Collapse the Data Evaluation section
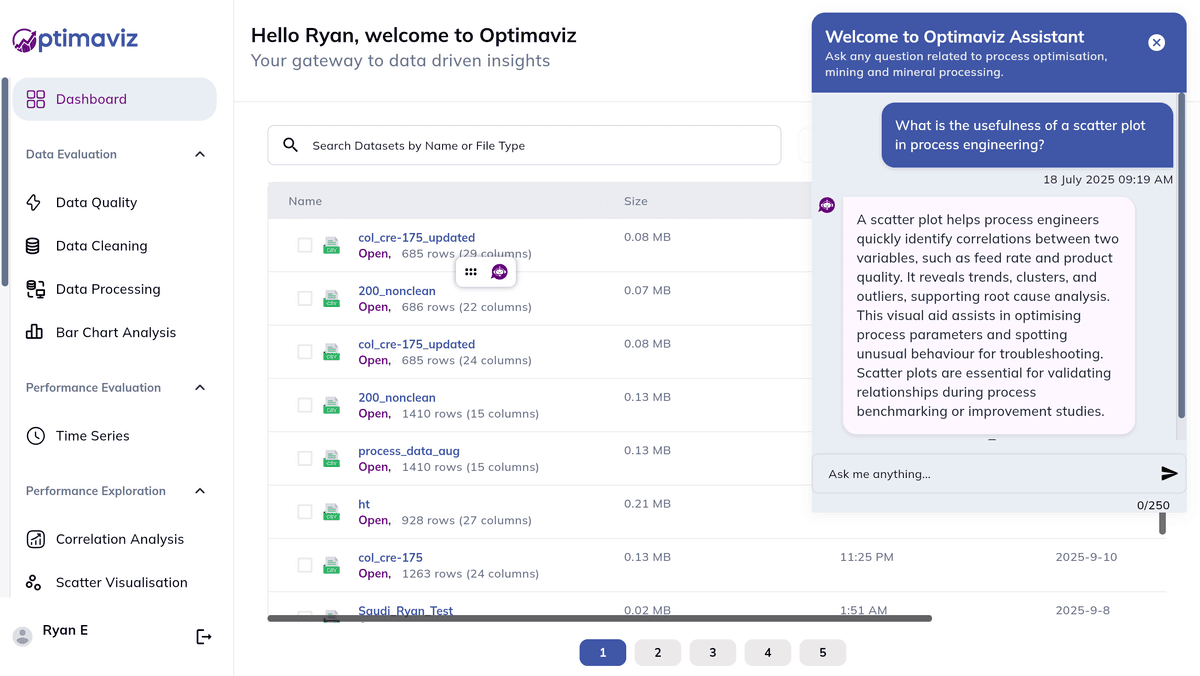This screenshot has height=676, width=1200. coord(200,154)
